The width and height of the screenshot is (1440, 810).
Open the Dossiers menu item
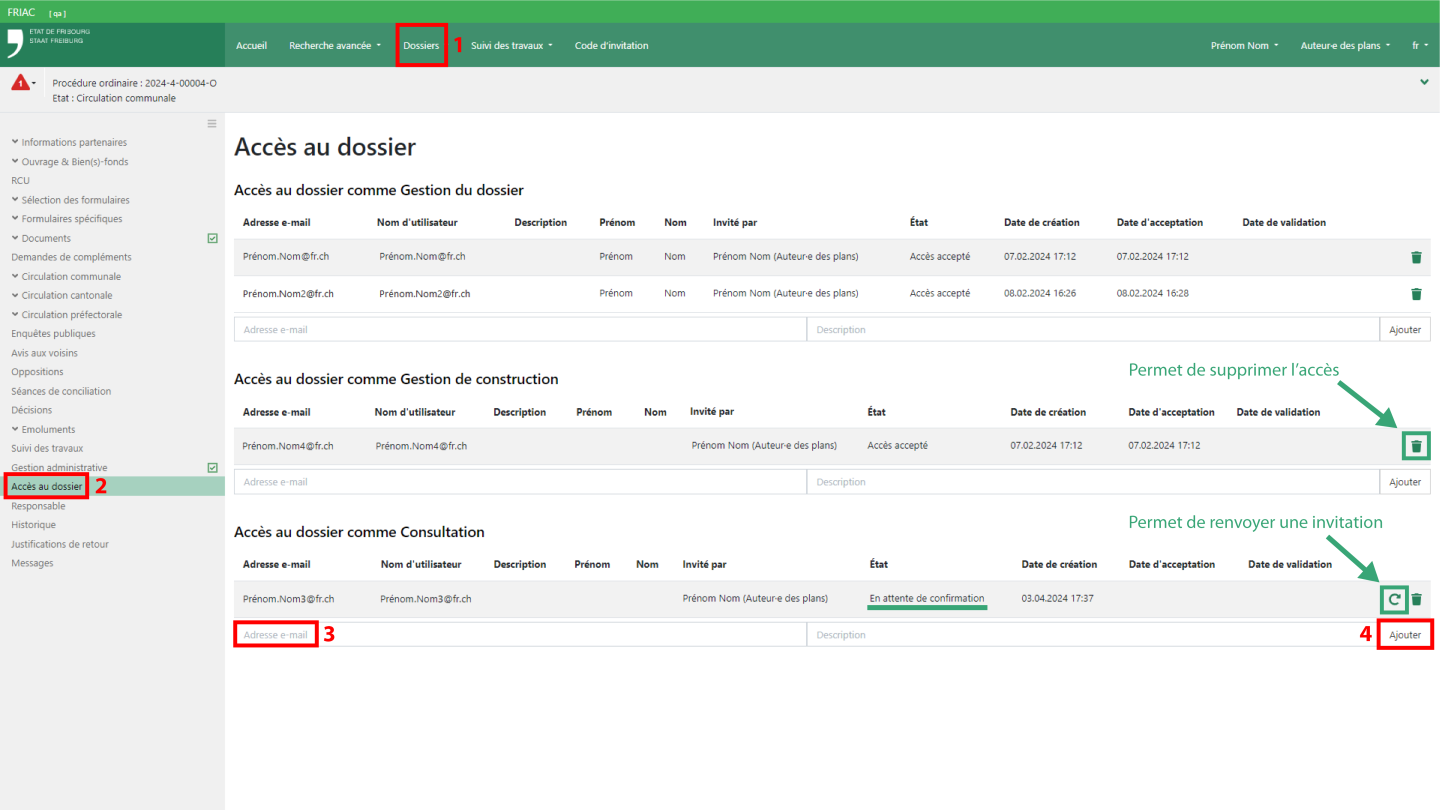click(x=421, y=46)
